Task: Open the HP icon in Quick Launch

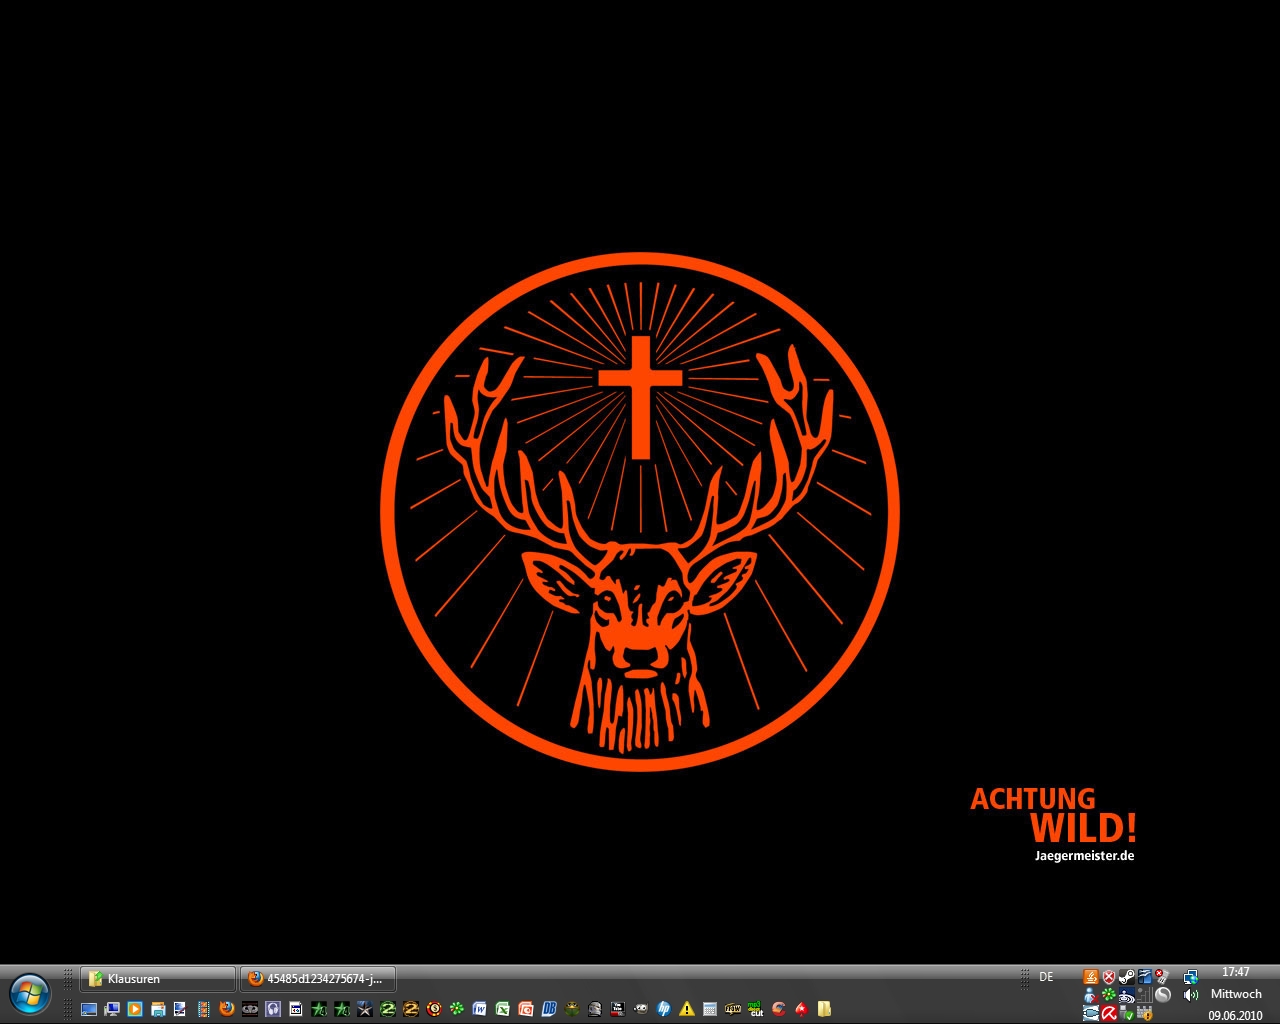Action: 664,1009
